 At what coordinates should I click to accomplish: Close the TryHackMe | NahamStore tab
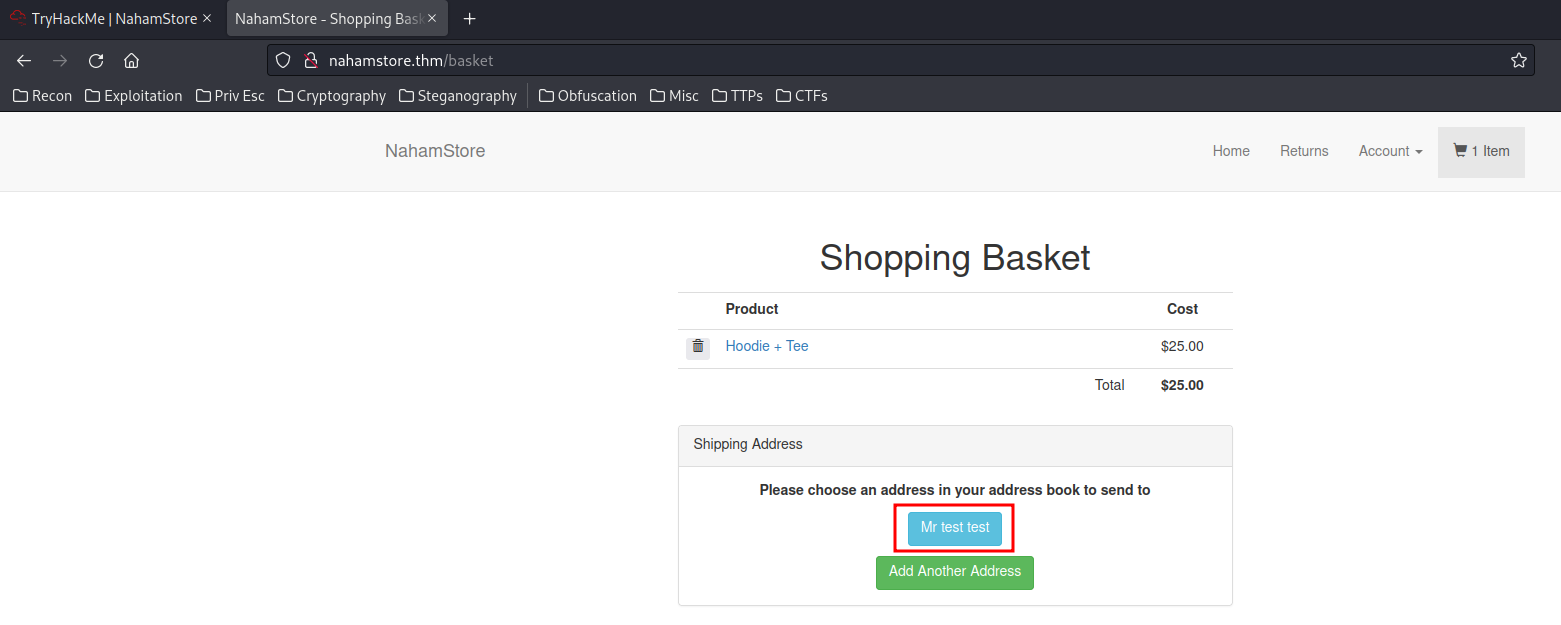[207, 19]
